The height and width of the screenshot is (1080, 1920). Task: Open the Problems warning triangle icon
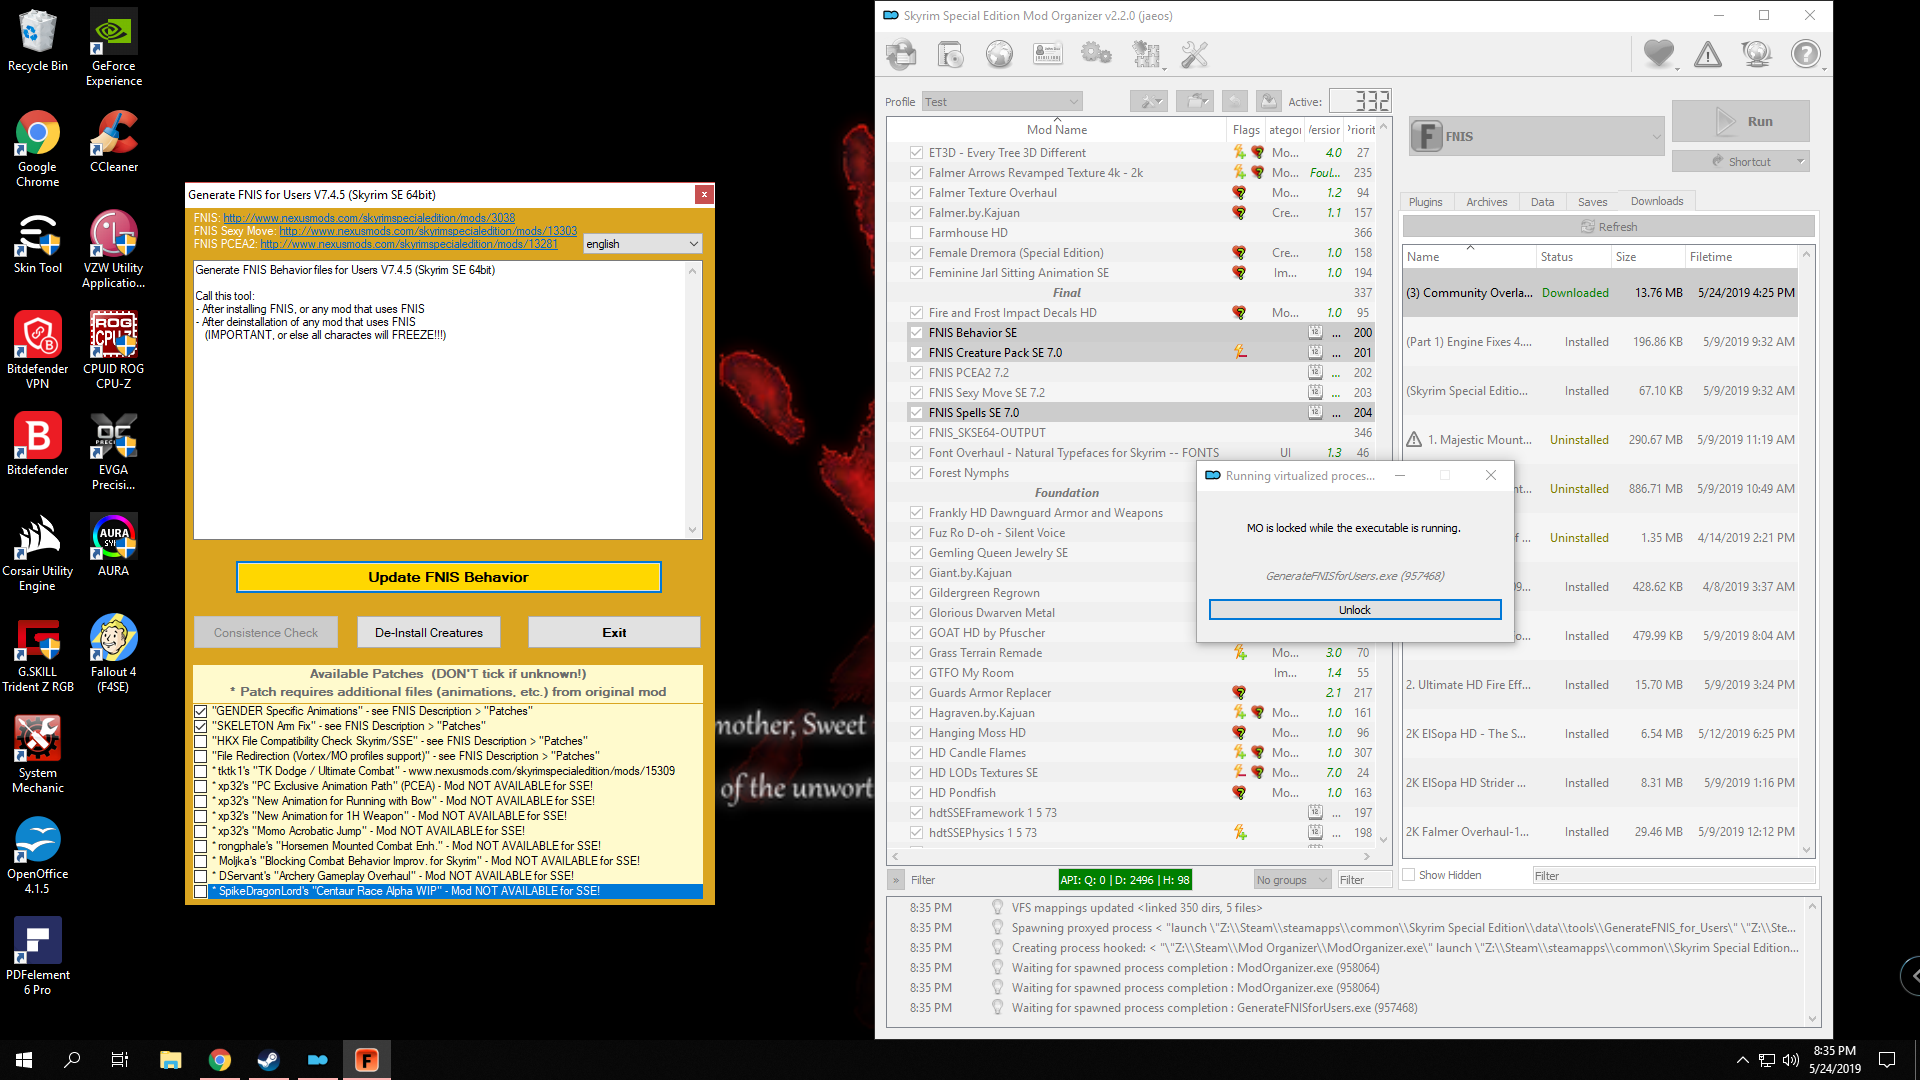coord(1708,54)
